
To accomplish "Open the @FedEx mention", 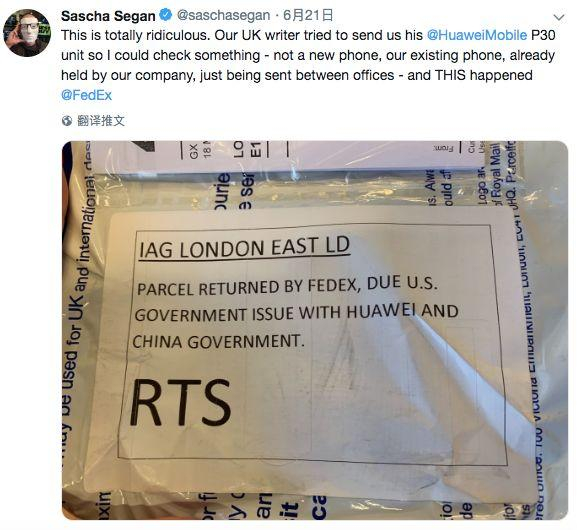I will point(86,95).
